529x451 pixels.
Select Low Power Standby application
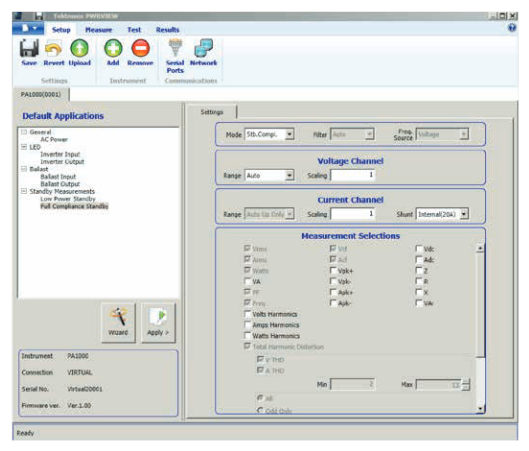click(x=68, y=199)
